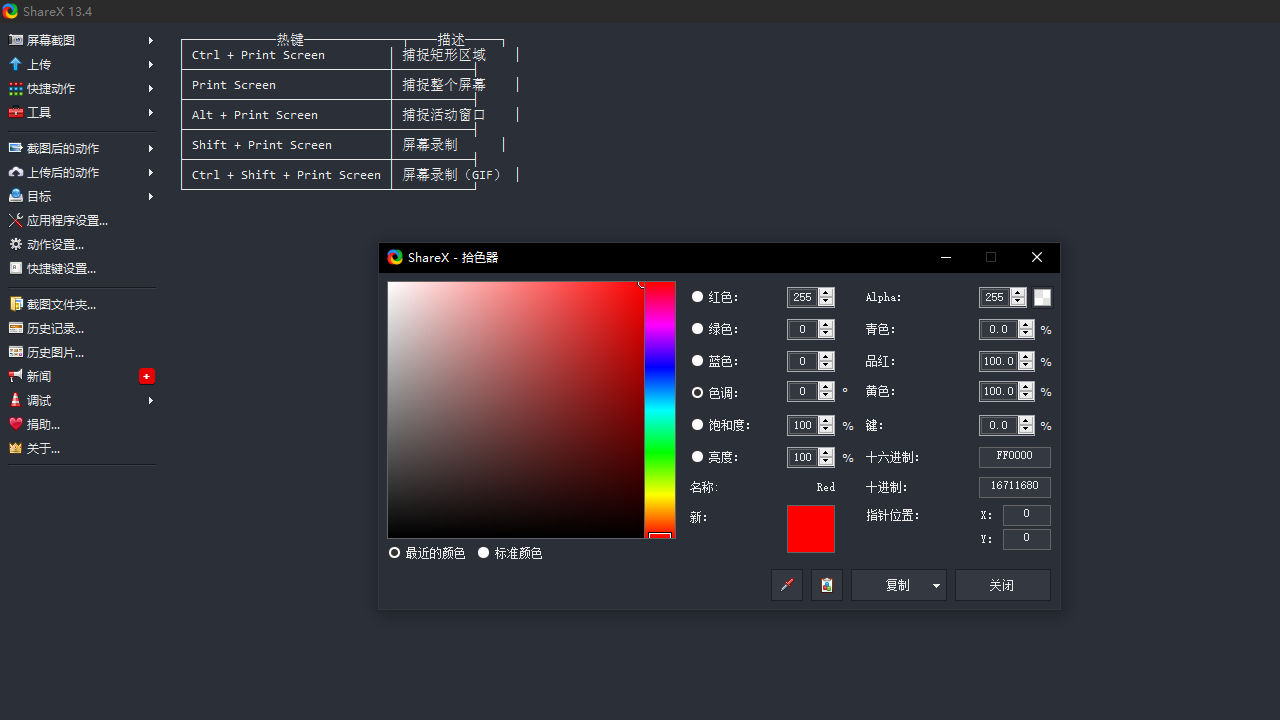Click the 十六进制 FF0000 input field
Screen dimensions: 1280x720
(1014, 456)
